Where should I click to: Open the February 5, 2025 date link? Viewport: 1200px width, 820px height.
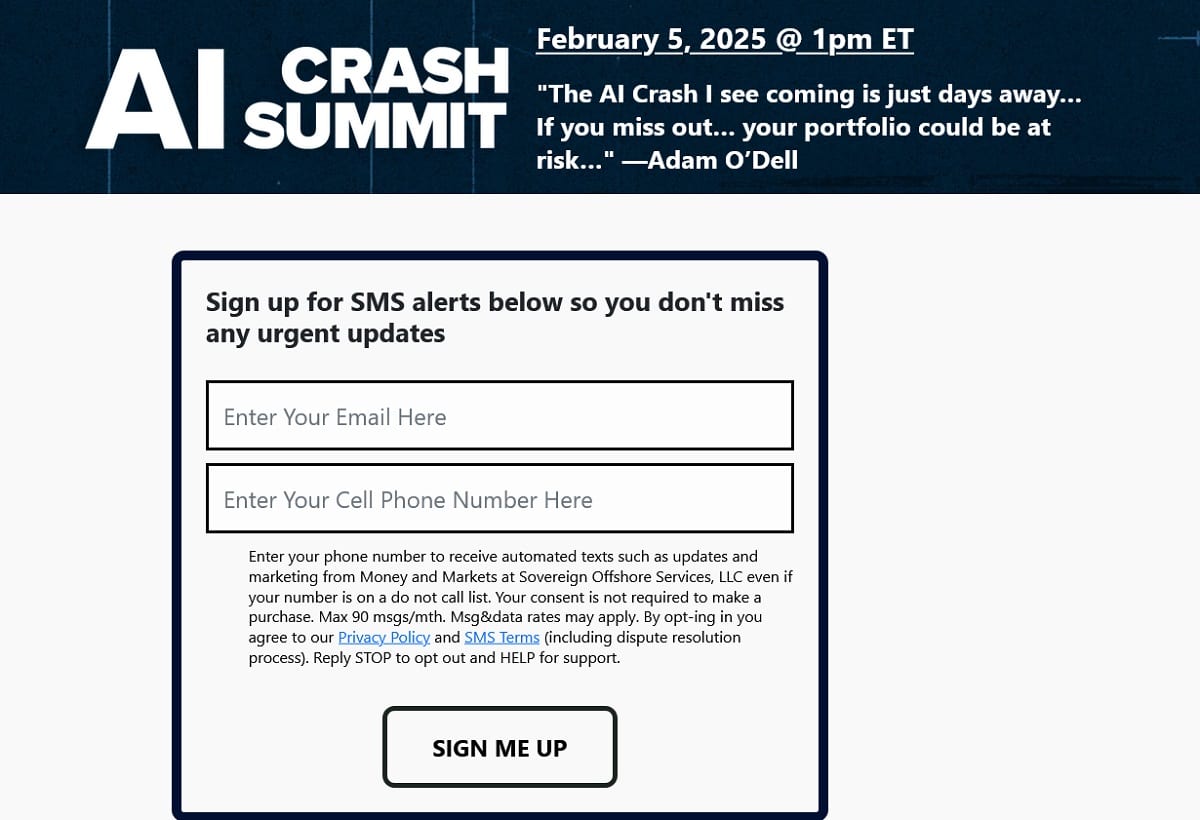[x=724, y=38]
